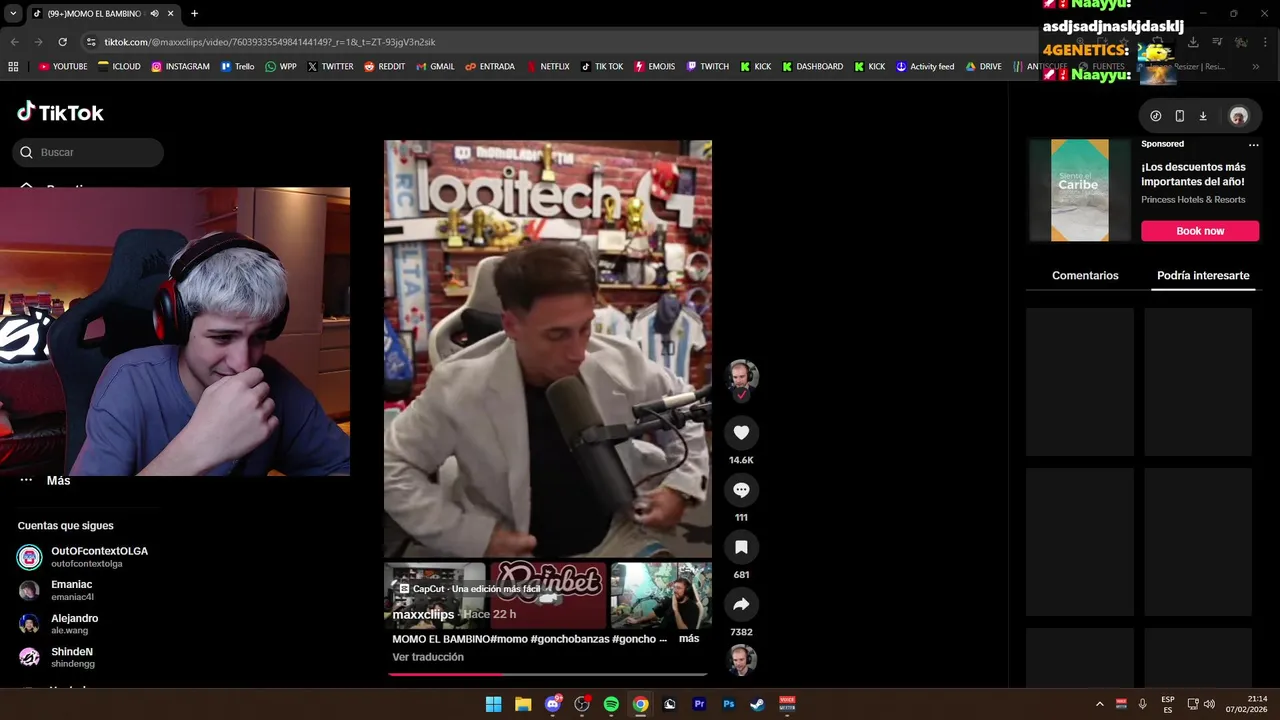Open Premiere Pro from the taskbar
Screen dimensions: 1280x720
pyautogui.click(x=699, y=704)
